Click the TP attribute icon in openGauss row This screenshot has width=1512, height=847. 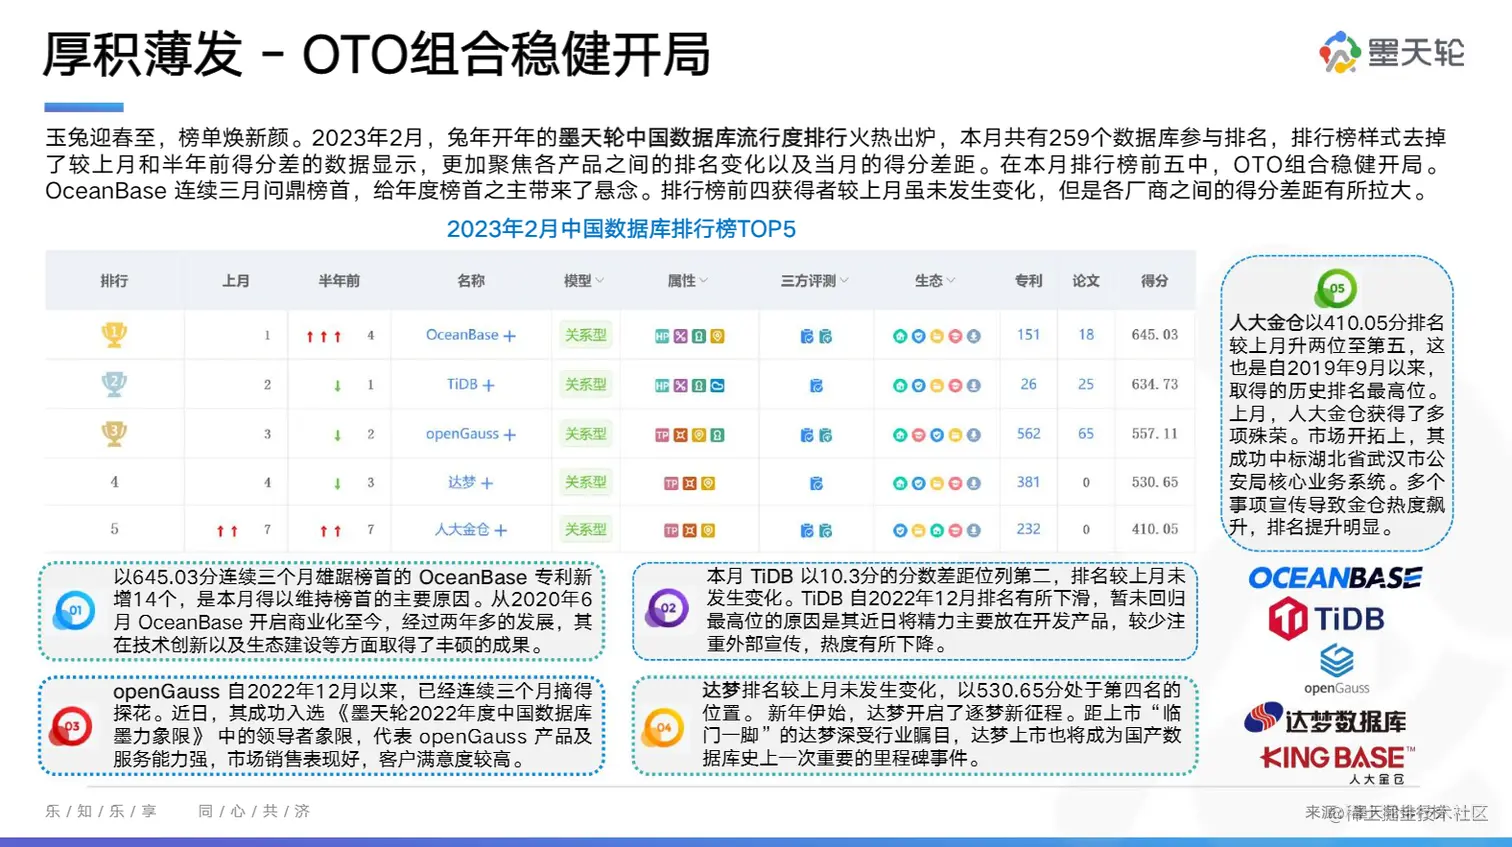(662, 435)
